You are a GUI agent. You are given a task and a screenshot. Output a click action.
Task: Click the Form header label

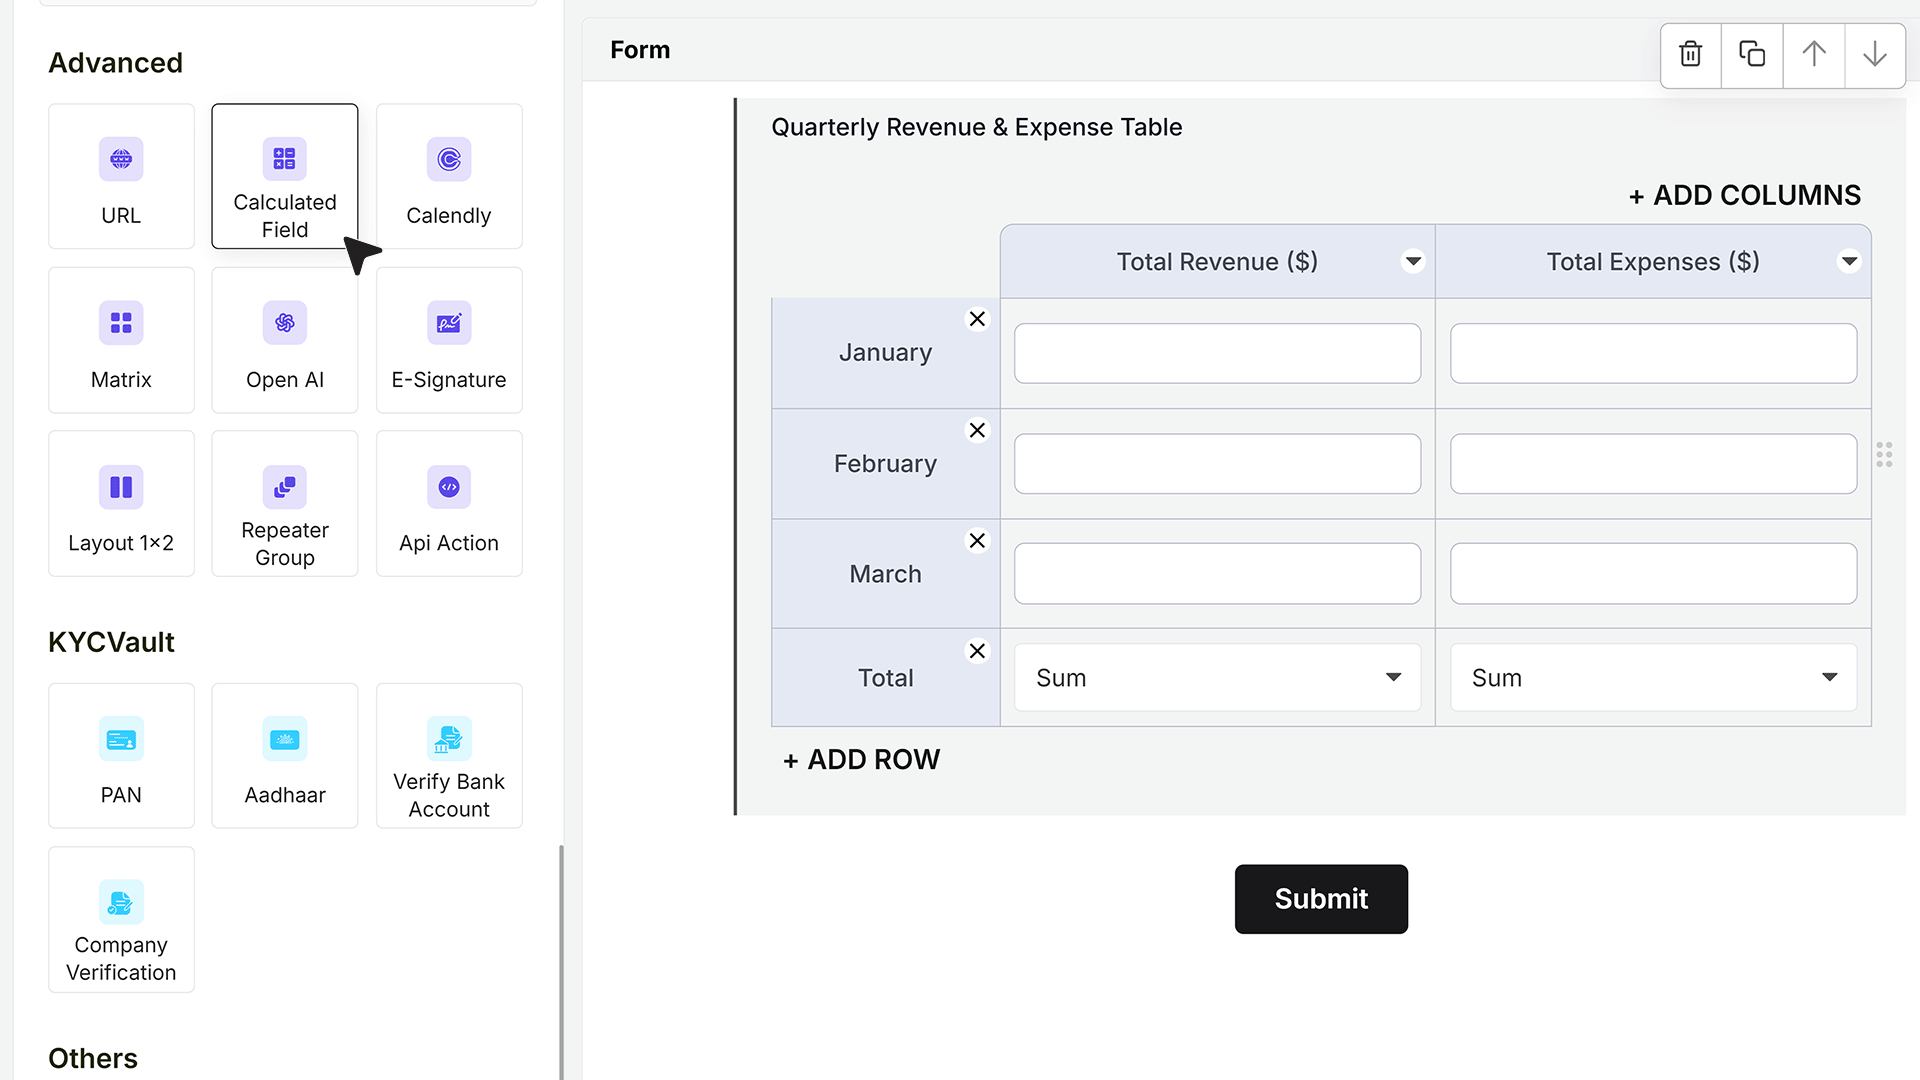coord(640,50)
